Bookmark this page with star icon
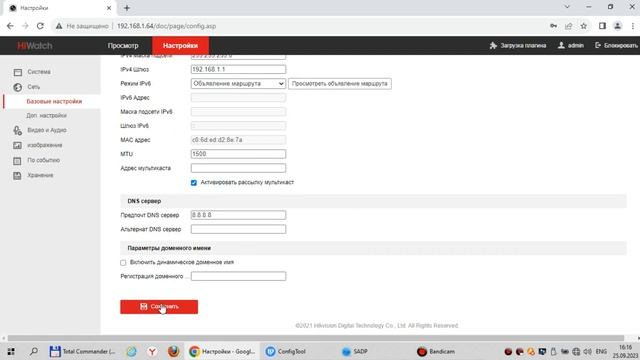 pyautogui.click(x=584, y=26)
